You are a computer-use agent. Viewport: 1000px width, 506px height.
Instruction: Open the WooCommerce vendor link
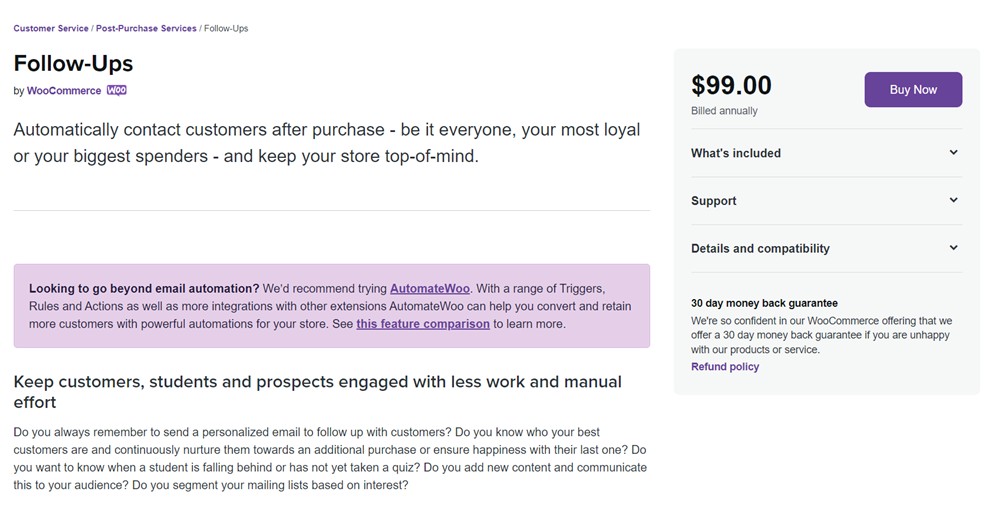(64, 91)
